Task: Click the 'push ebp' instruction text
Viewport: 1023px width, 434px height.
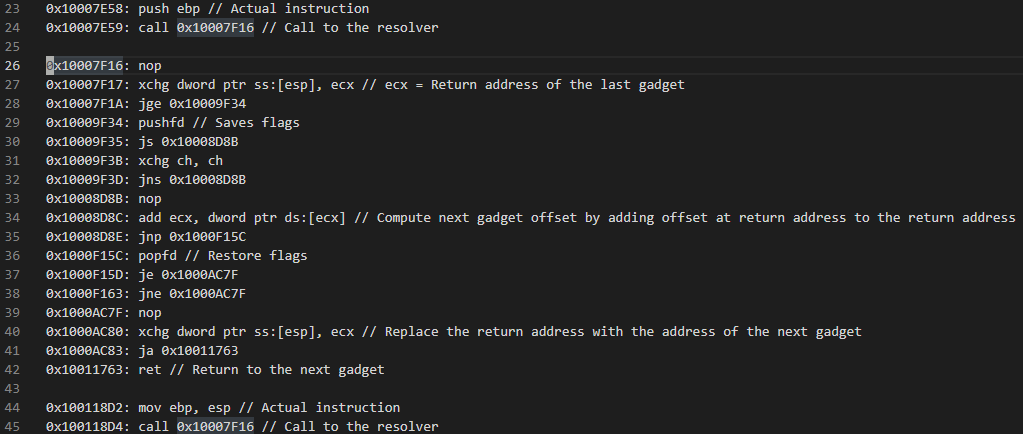Action: 169,9
